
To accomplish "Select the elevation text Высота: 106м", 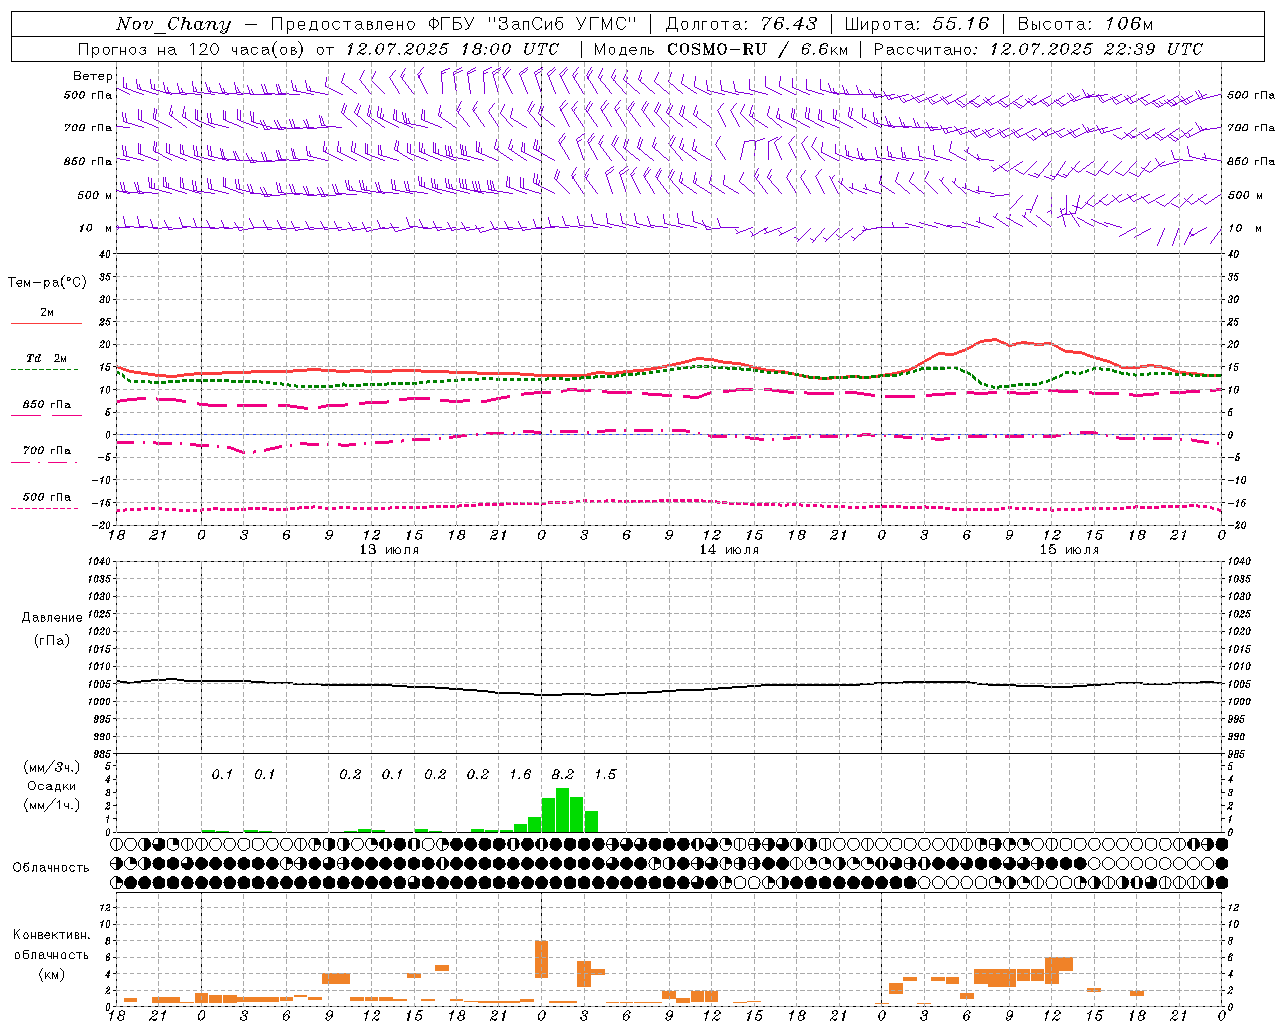I will click(1085, 24).
